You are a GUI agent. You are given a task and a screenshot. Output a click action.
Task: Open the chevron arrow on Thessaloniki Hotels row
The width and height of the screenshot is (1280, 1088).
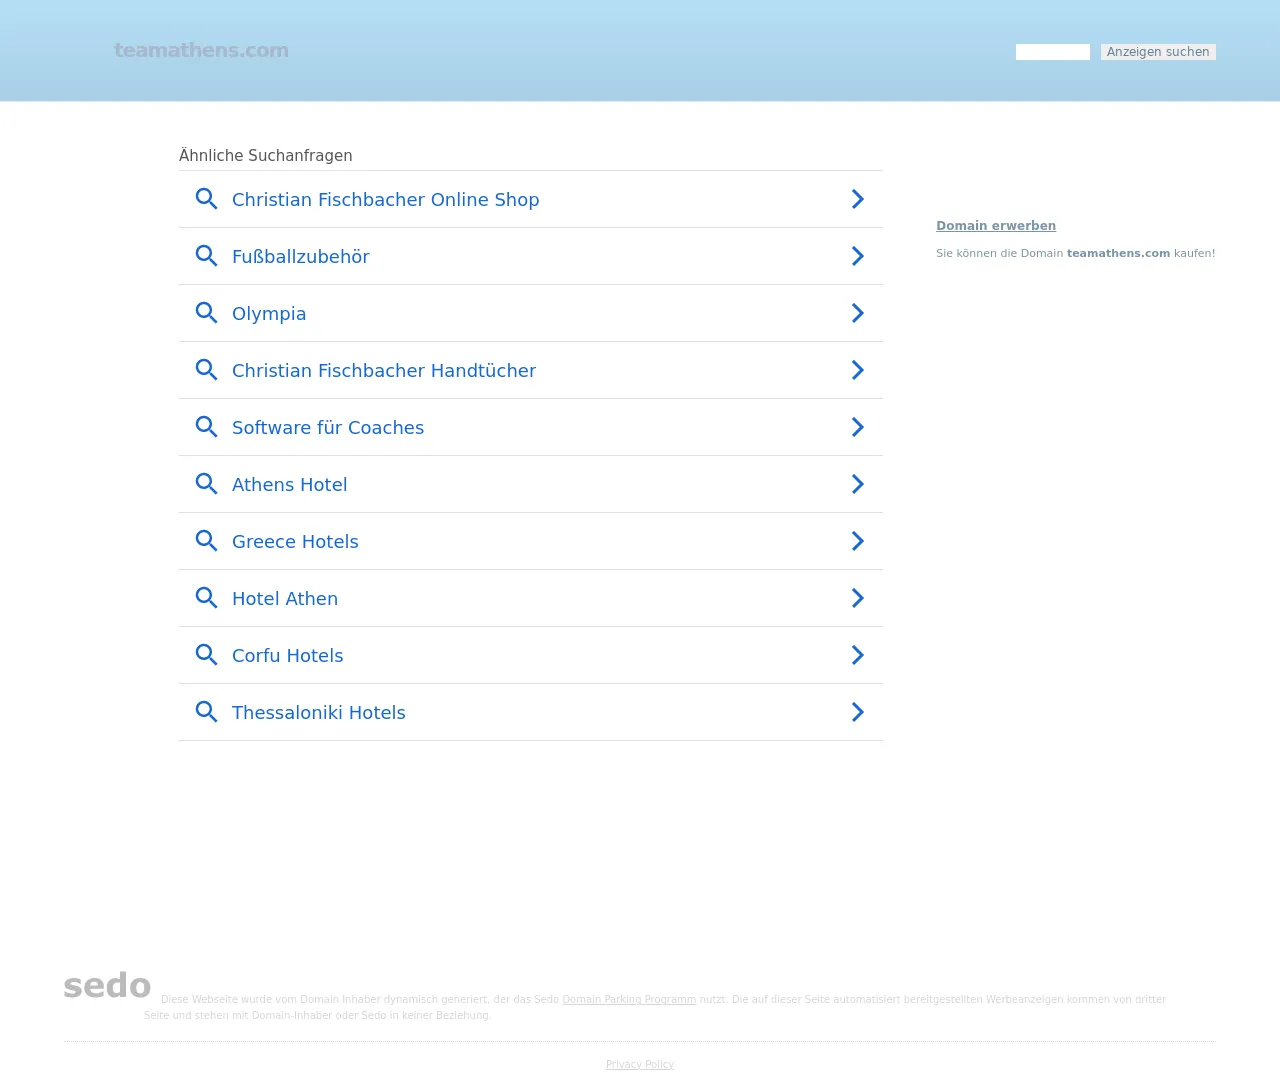[x=858, y=712]
